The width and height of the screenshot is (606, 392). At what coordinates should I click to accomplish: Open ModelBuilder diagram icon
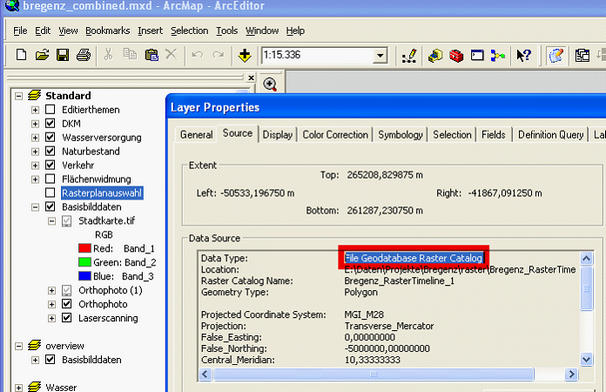click(x=498, y=56)
